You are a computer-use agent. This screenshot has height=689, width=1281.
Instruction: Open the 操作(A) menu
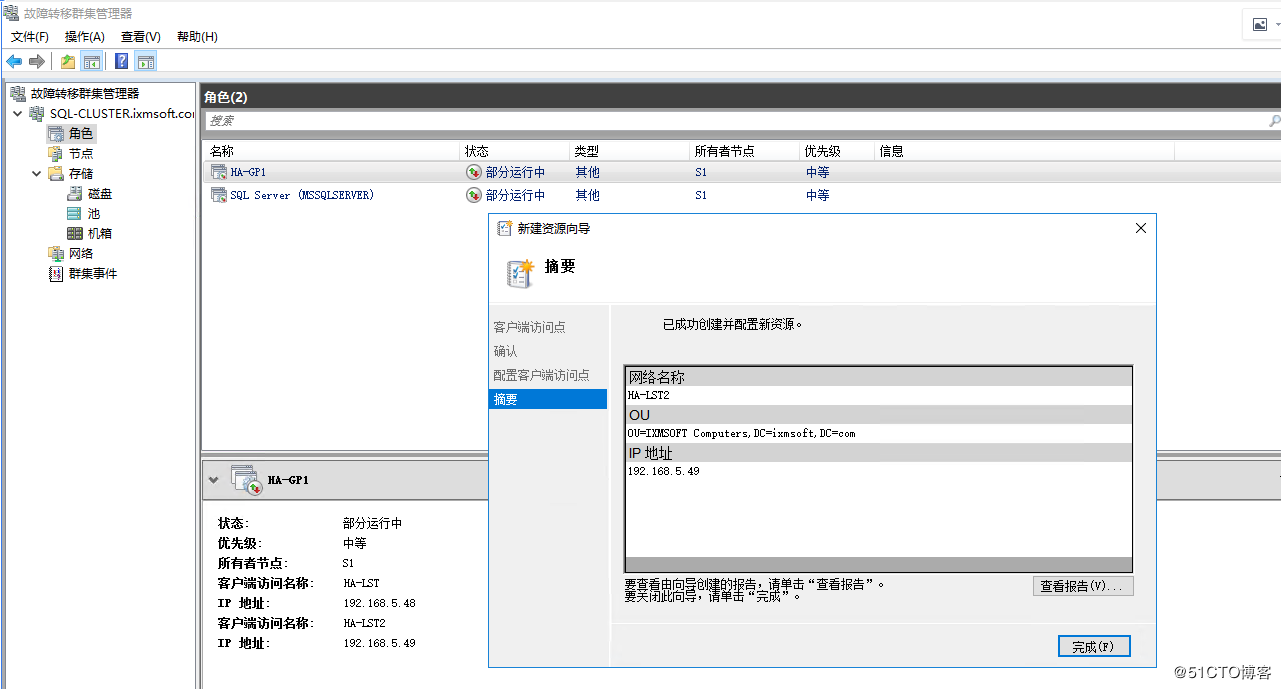(x=84, y=36)
